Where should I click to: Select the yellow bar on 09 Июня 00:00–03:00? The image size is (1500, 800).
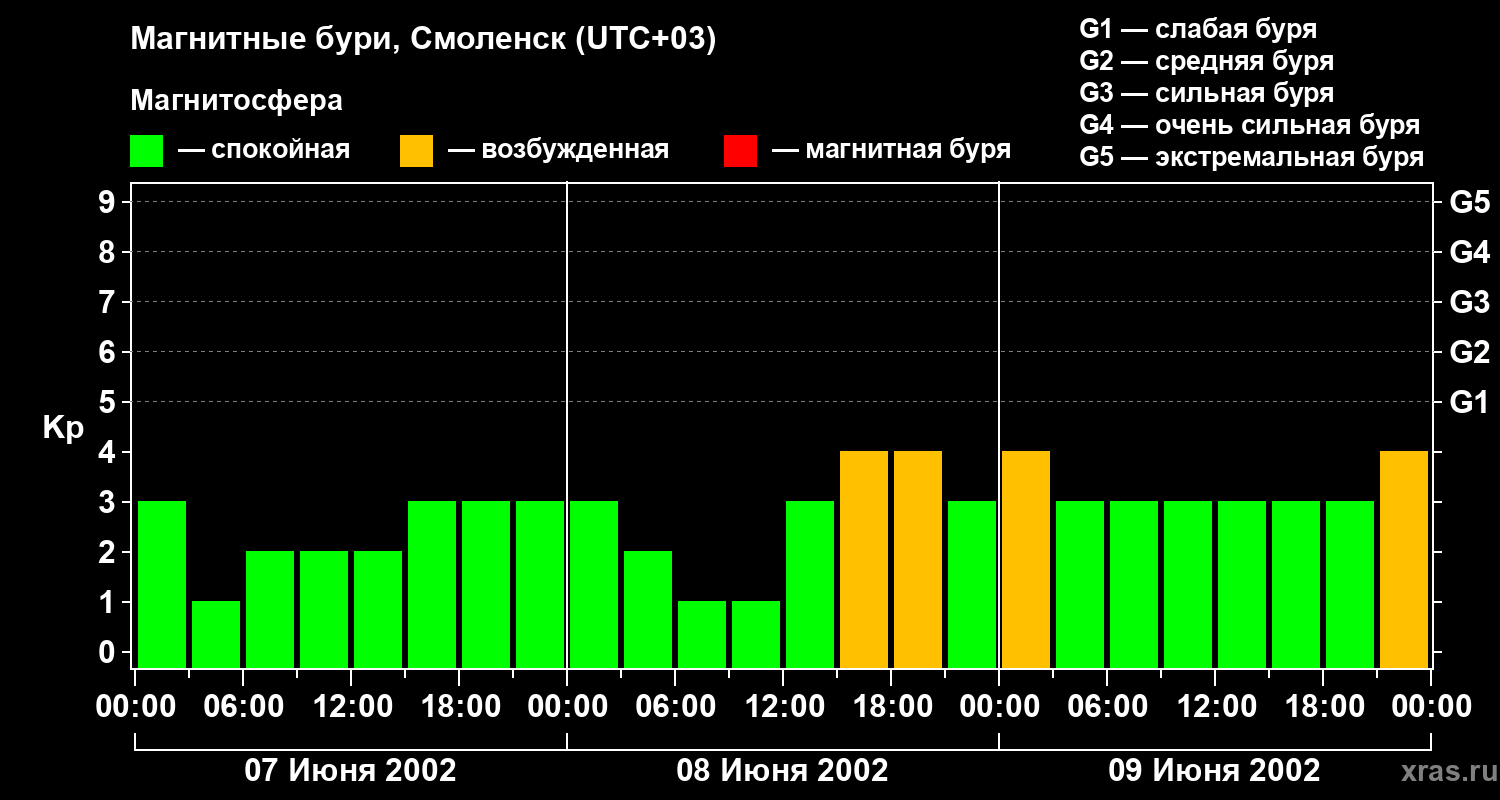1026,559
